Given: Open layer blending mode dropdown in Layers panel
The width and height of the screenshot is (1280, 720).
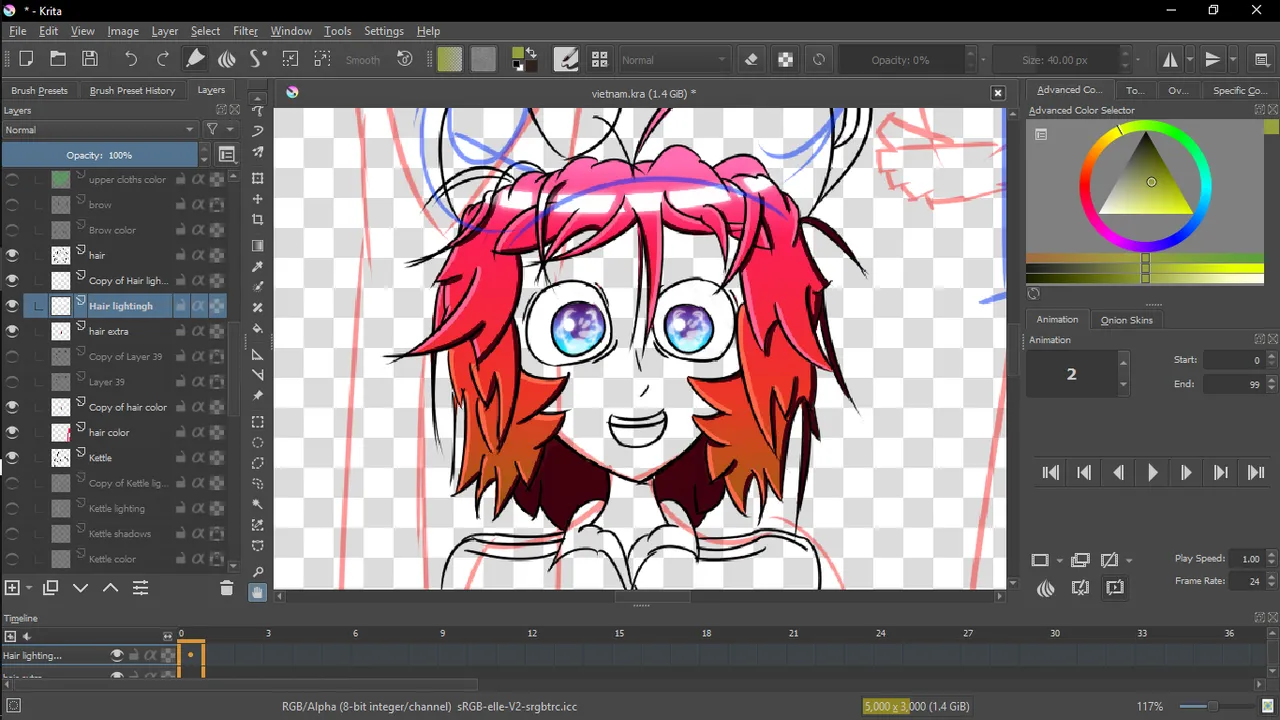Looking at the screenshot, I should (100, 130).
